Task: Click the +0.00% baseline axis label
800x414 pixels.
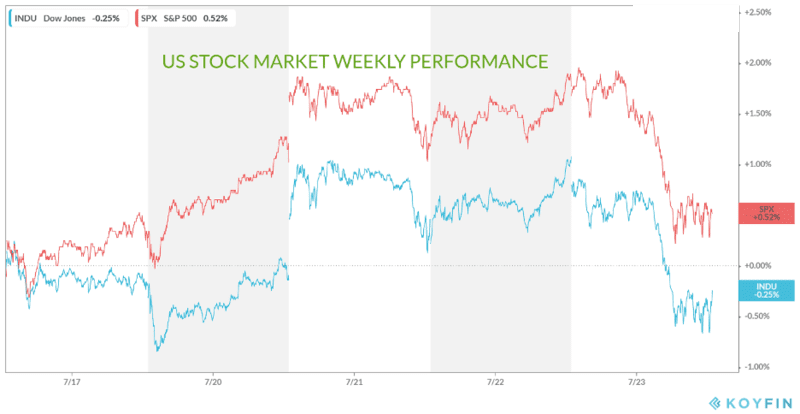Action: (x=760, y=265)
